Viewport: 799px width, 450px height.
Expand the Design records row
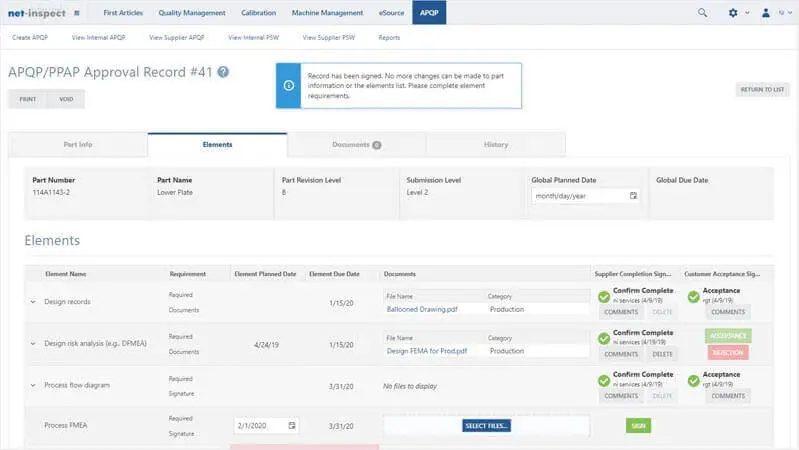point(32,302)
